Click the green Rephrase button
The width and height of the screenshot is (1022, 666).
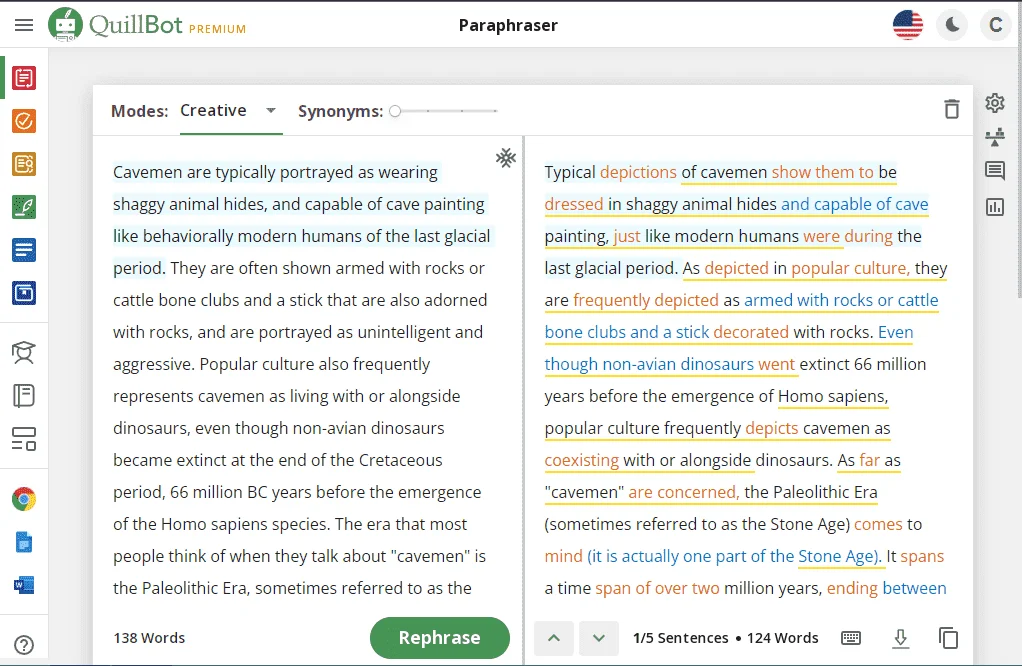[440, 638]
